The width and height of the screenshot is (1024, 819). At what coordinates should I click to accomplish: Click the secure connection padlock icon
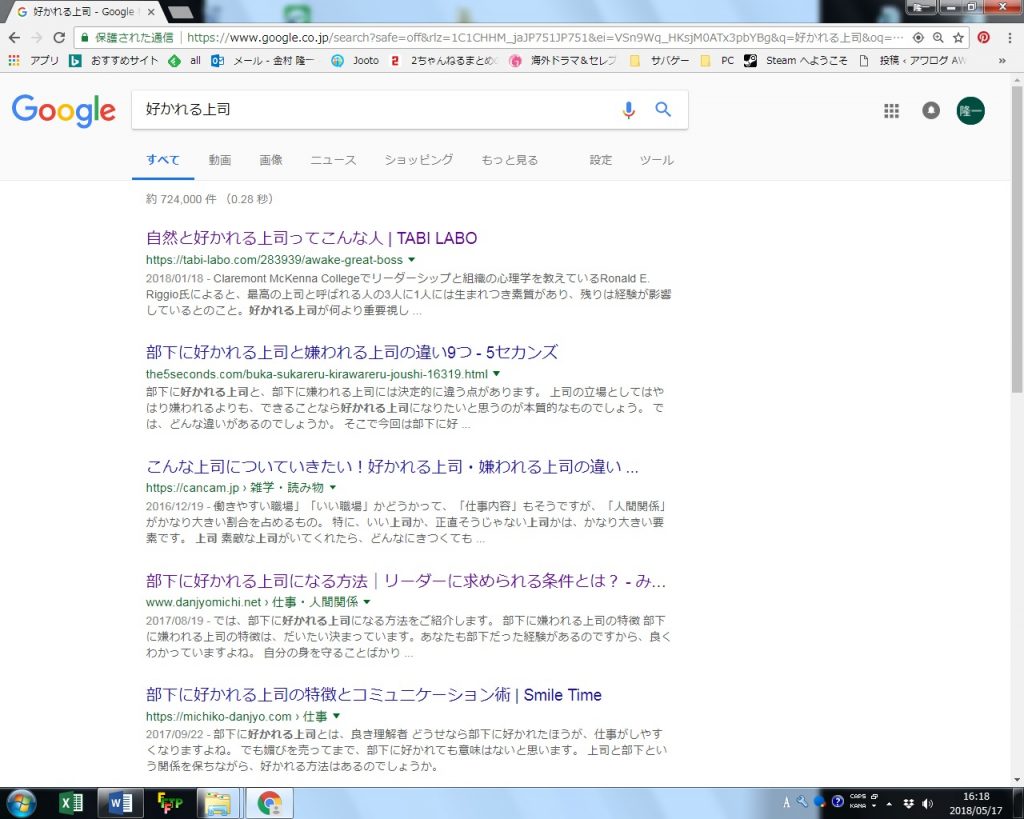pos(84,38)
